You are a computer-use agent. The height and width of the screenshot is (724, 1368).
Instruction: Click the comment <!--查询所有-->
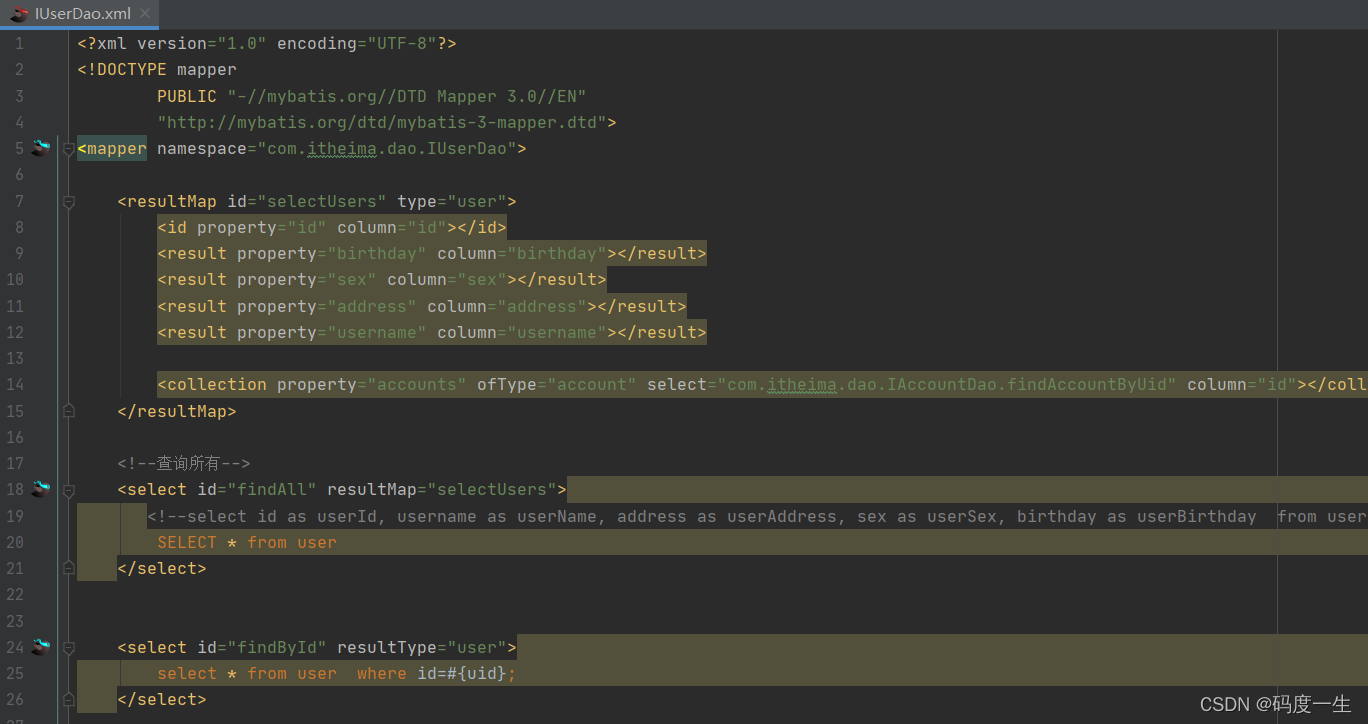tap(183, 463)
